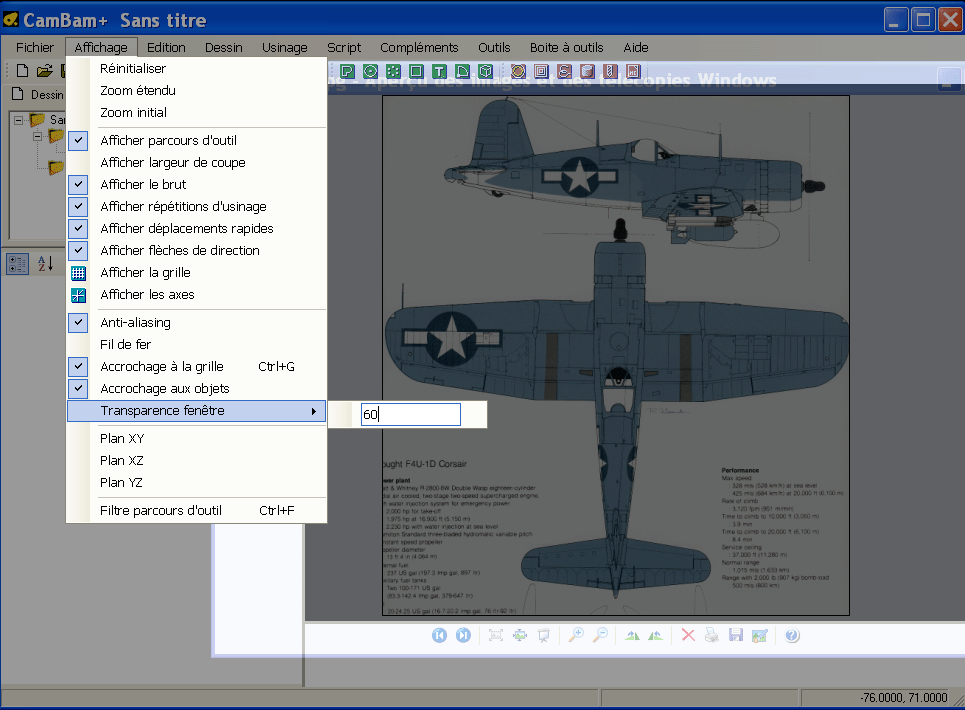The width and height of the screenshot is (965, 710).
Task: Zoom out with magnifier minus in viewer
Action: (x=600, y=636)
